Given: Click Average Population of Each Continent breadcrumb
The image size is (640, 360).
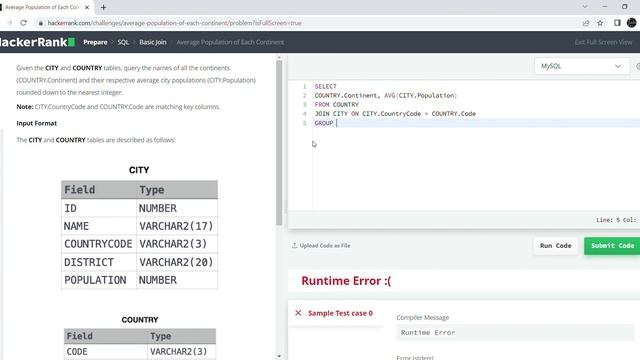Looking at the screenshot, I should pos(230,42).
